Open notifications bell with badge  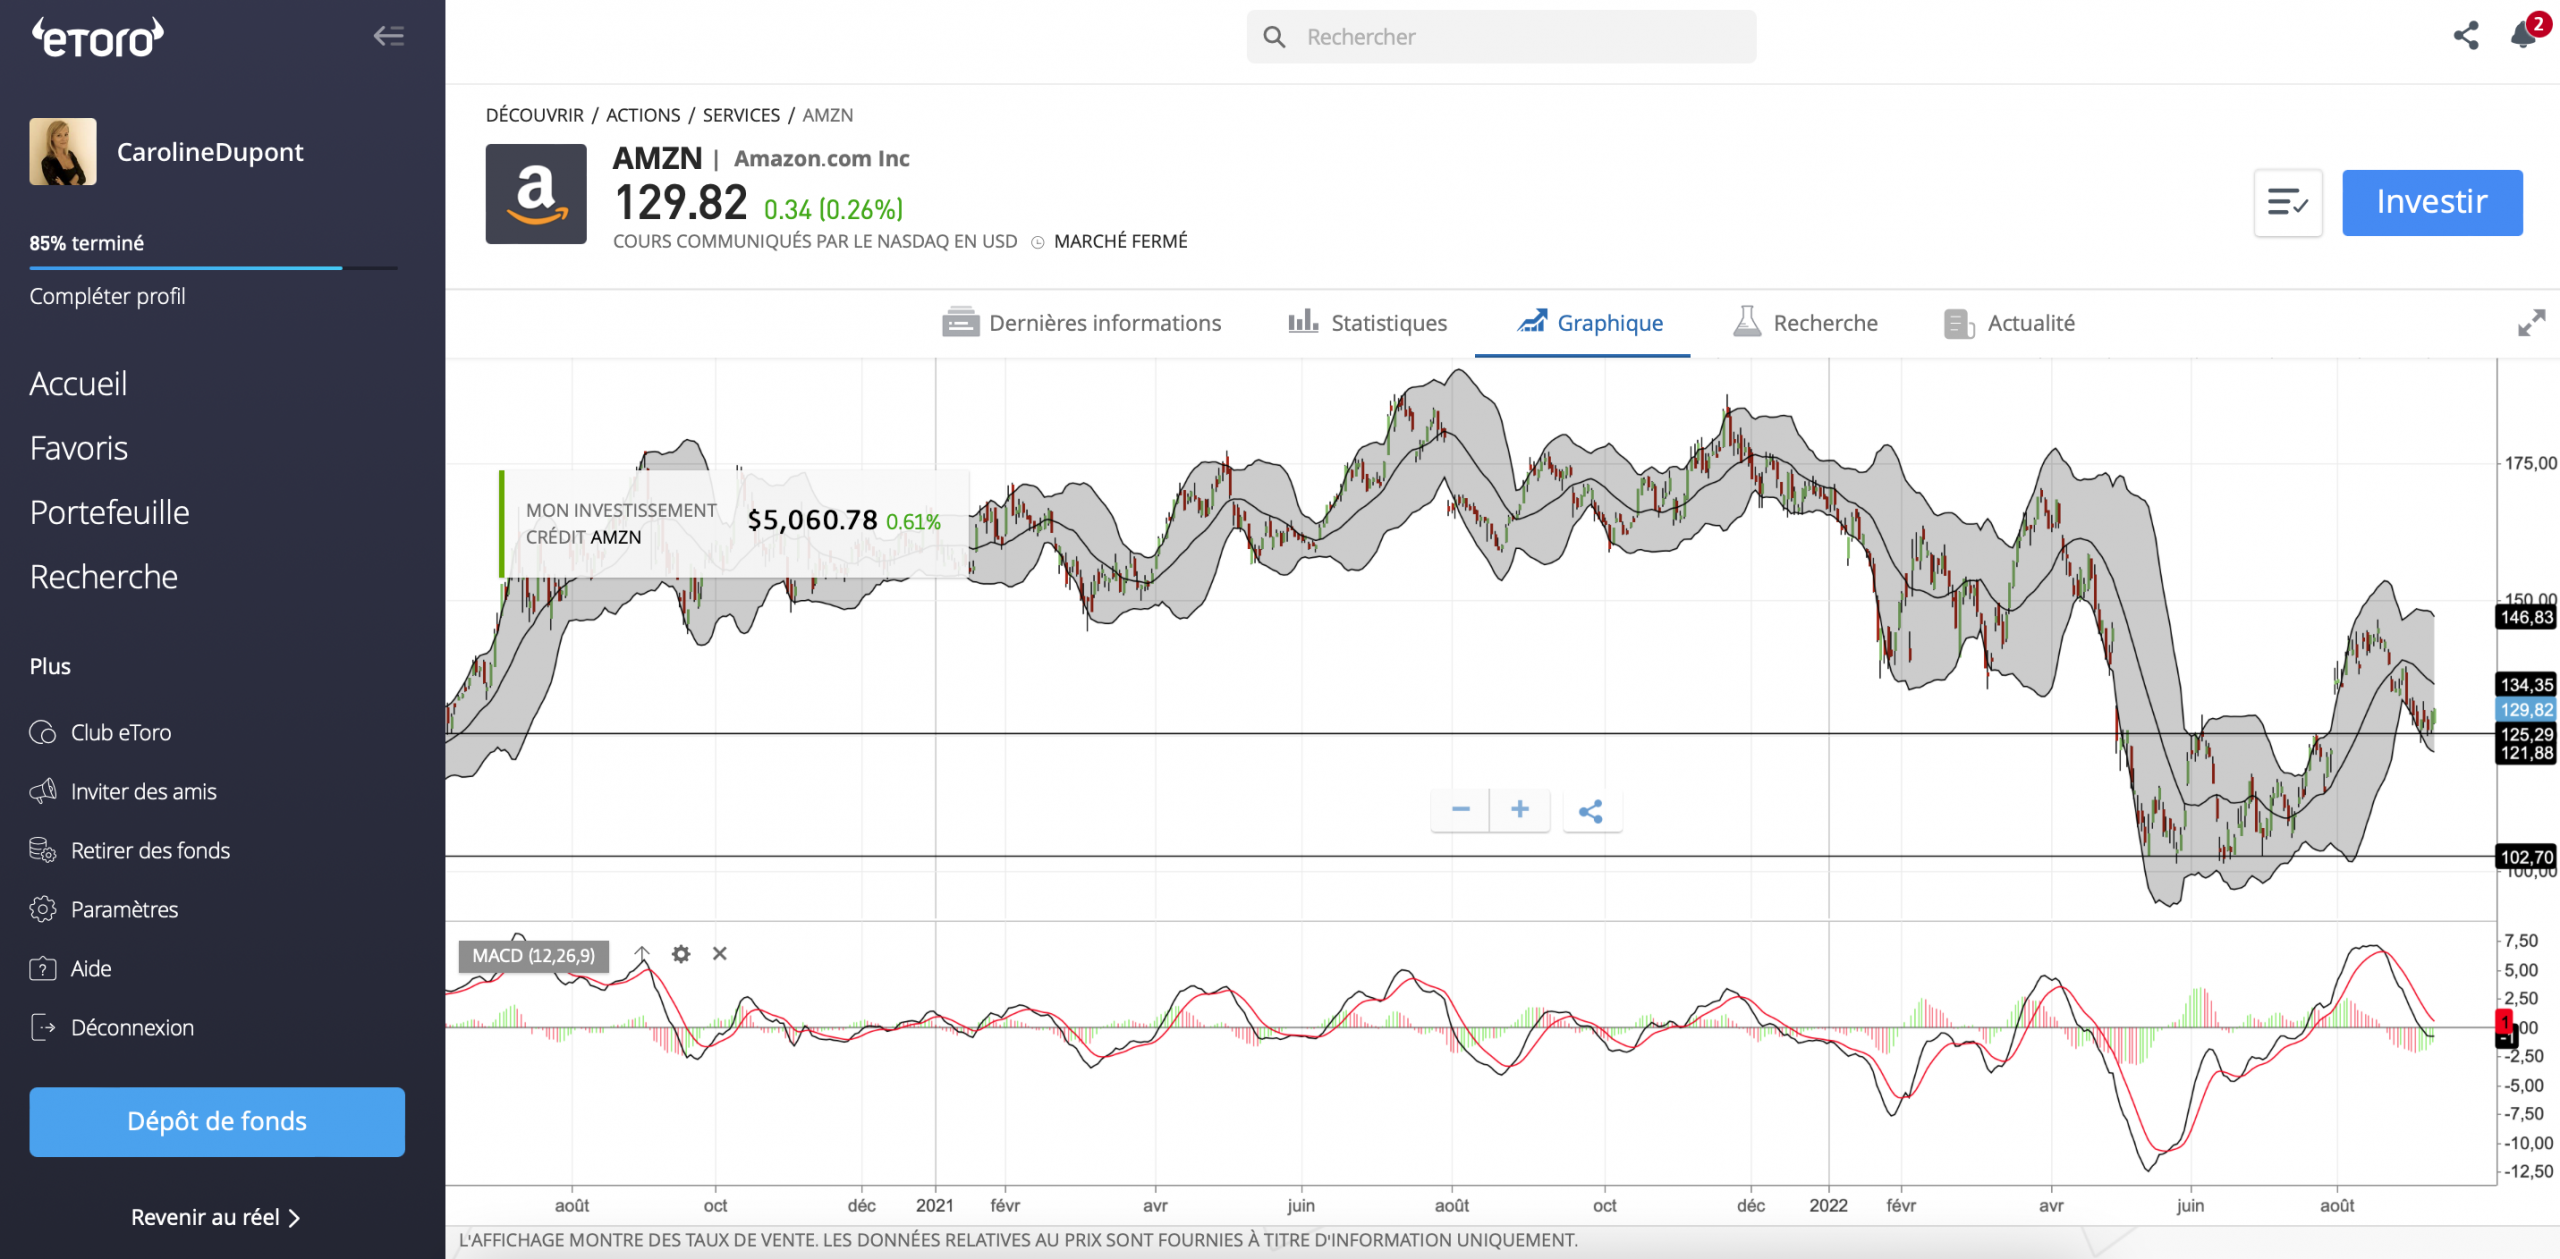coord(2525,33)
